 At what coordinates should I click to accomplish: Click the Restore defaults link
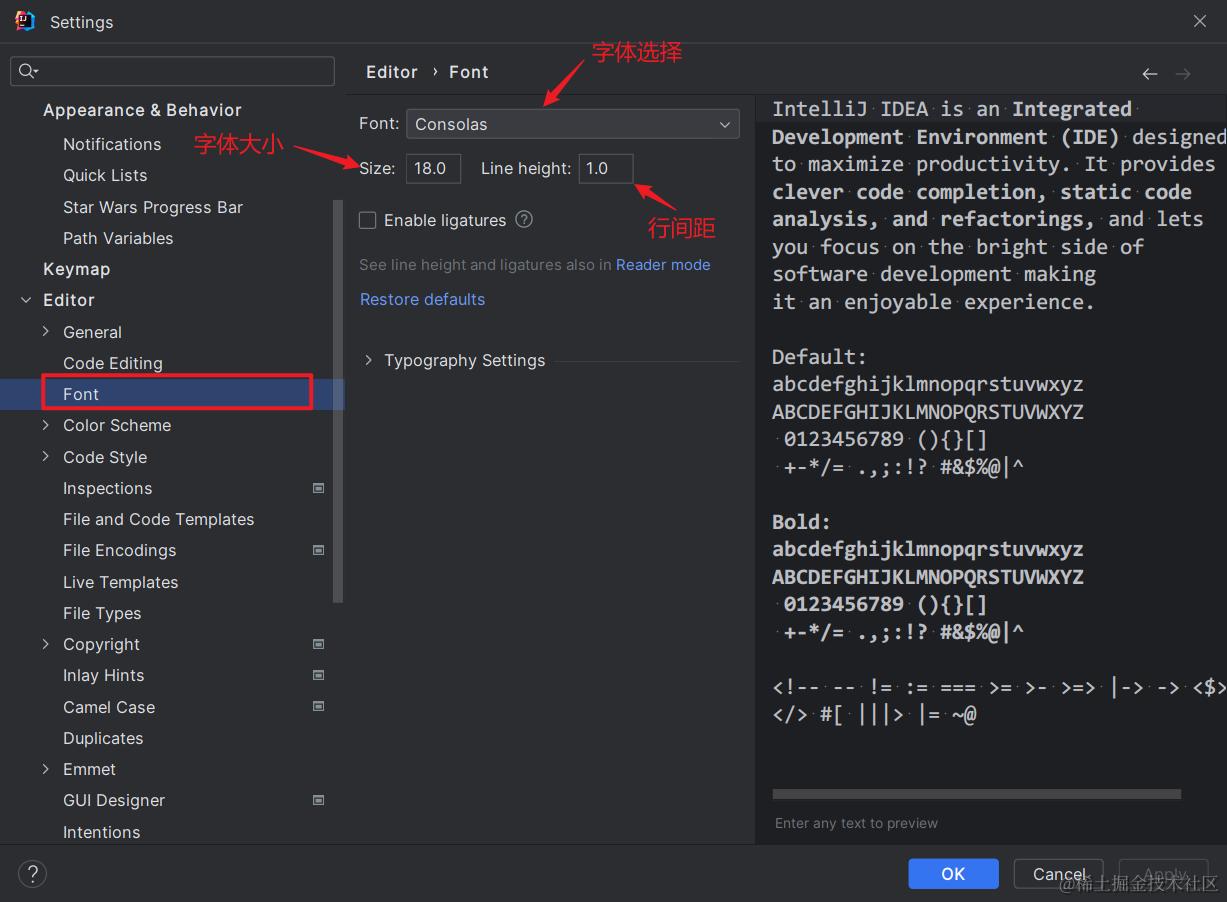[422, 299]
